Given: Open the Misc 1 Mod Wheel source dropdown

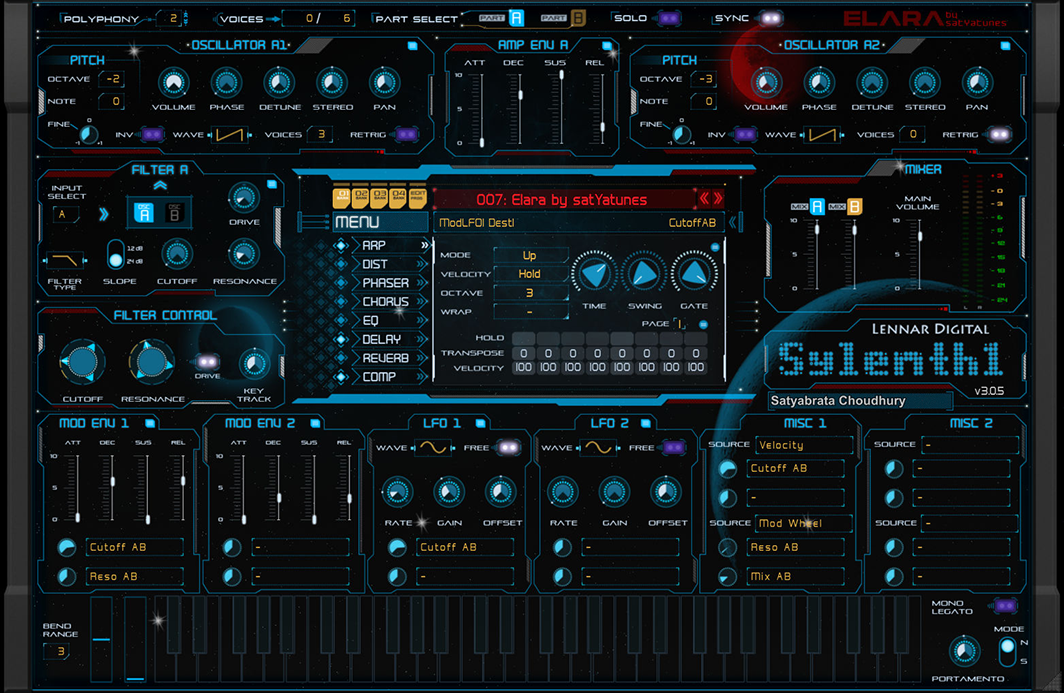Looking at the screenshot, I should pyautogui.click(x=803, y=523).
